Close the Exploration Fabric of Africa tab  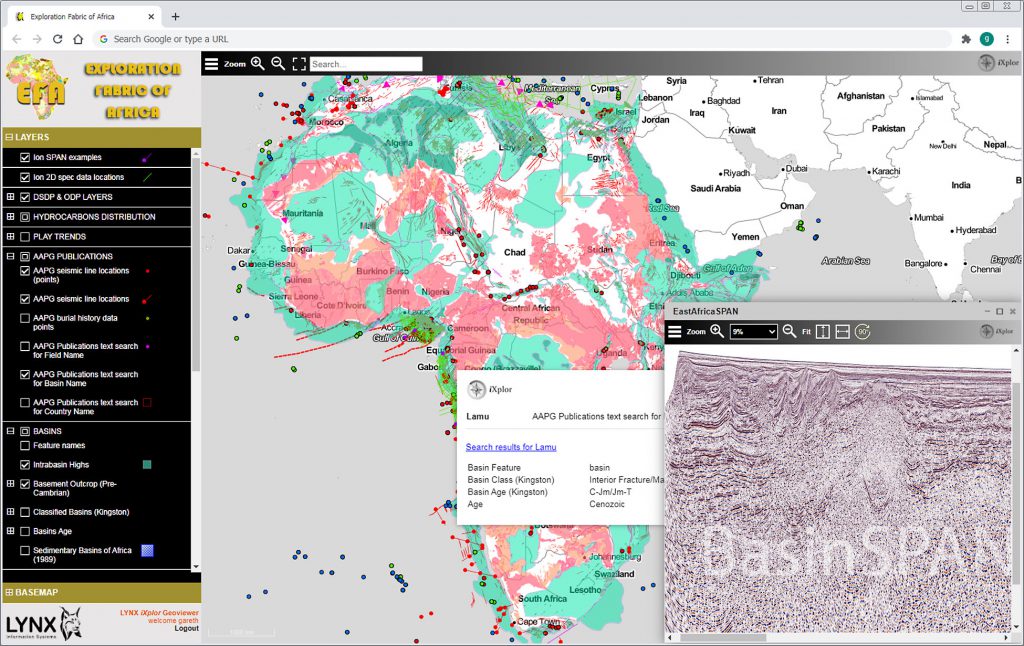click(x=152, y=16)
